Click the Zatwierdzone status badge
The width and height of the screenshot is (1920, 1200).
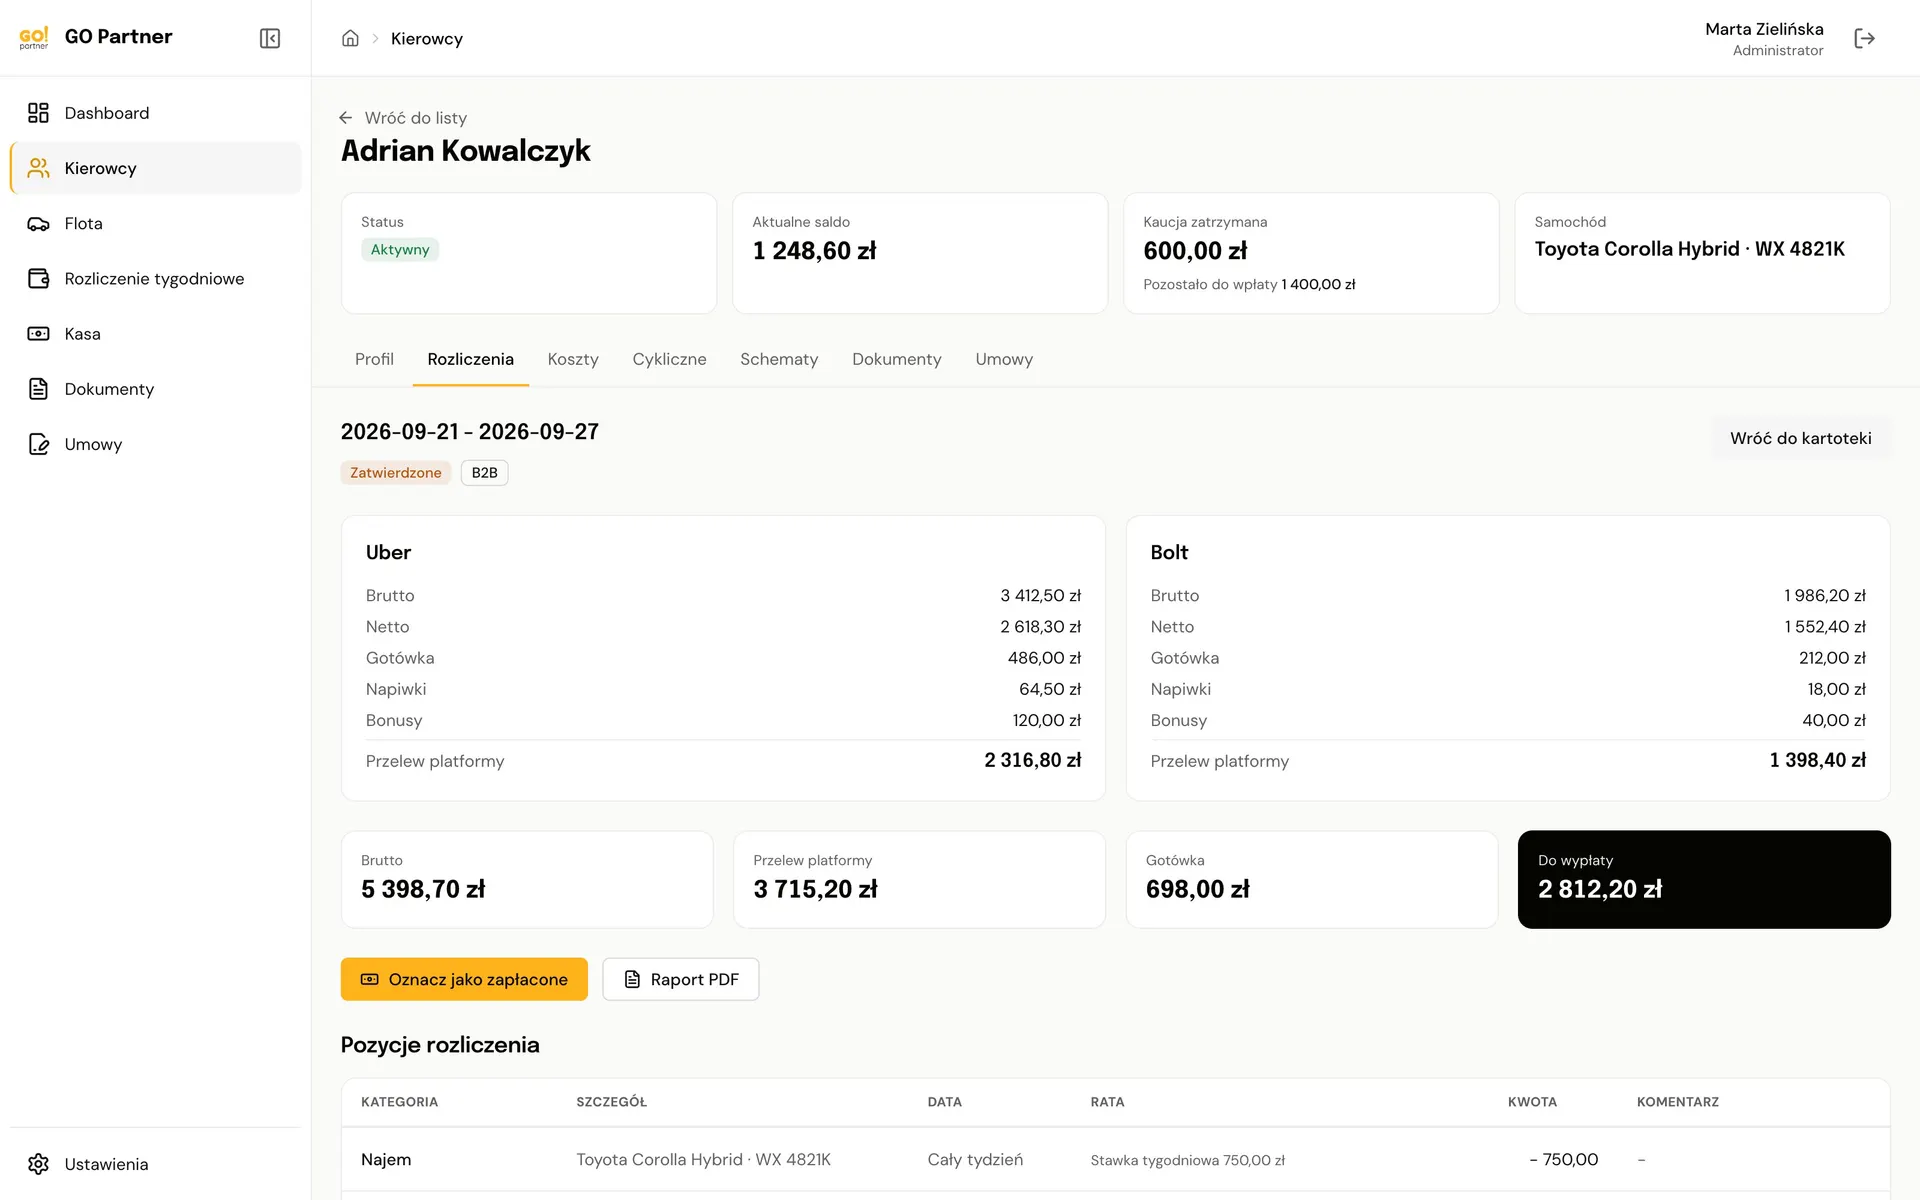point(396,473)
